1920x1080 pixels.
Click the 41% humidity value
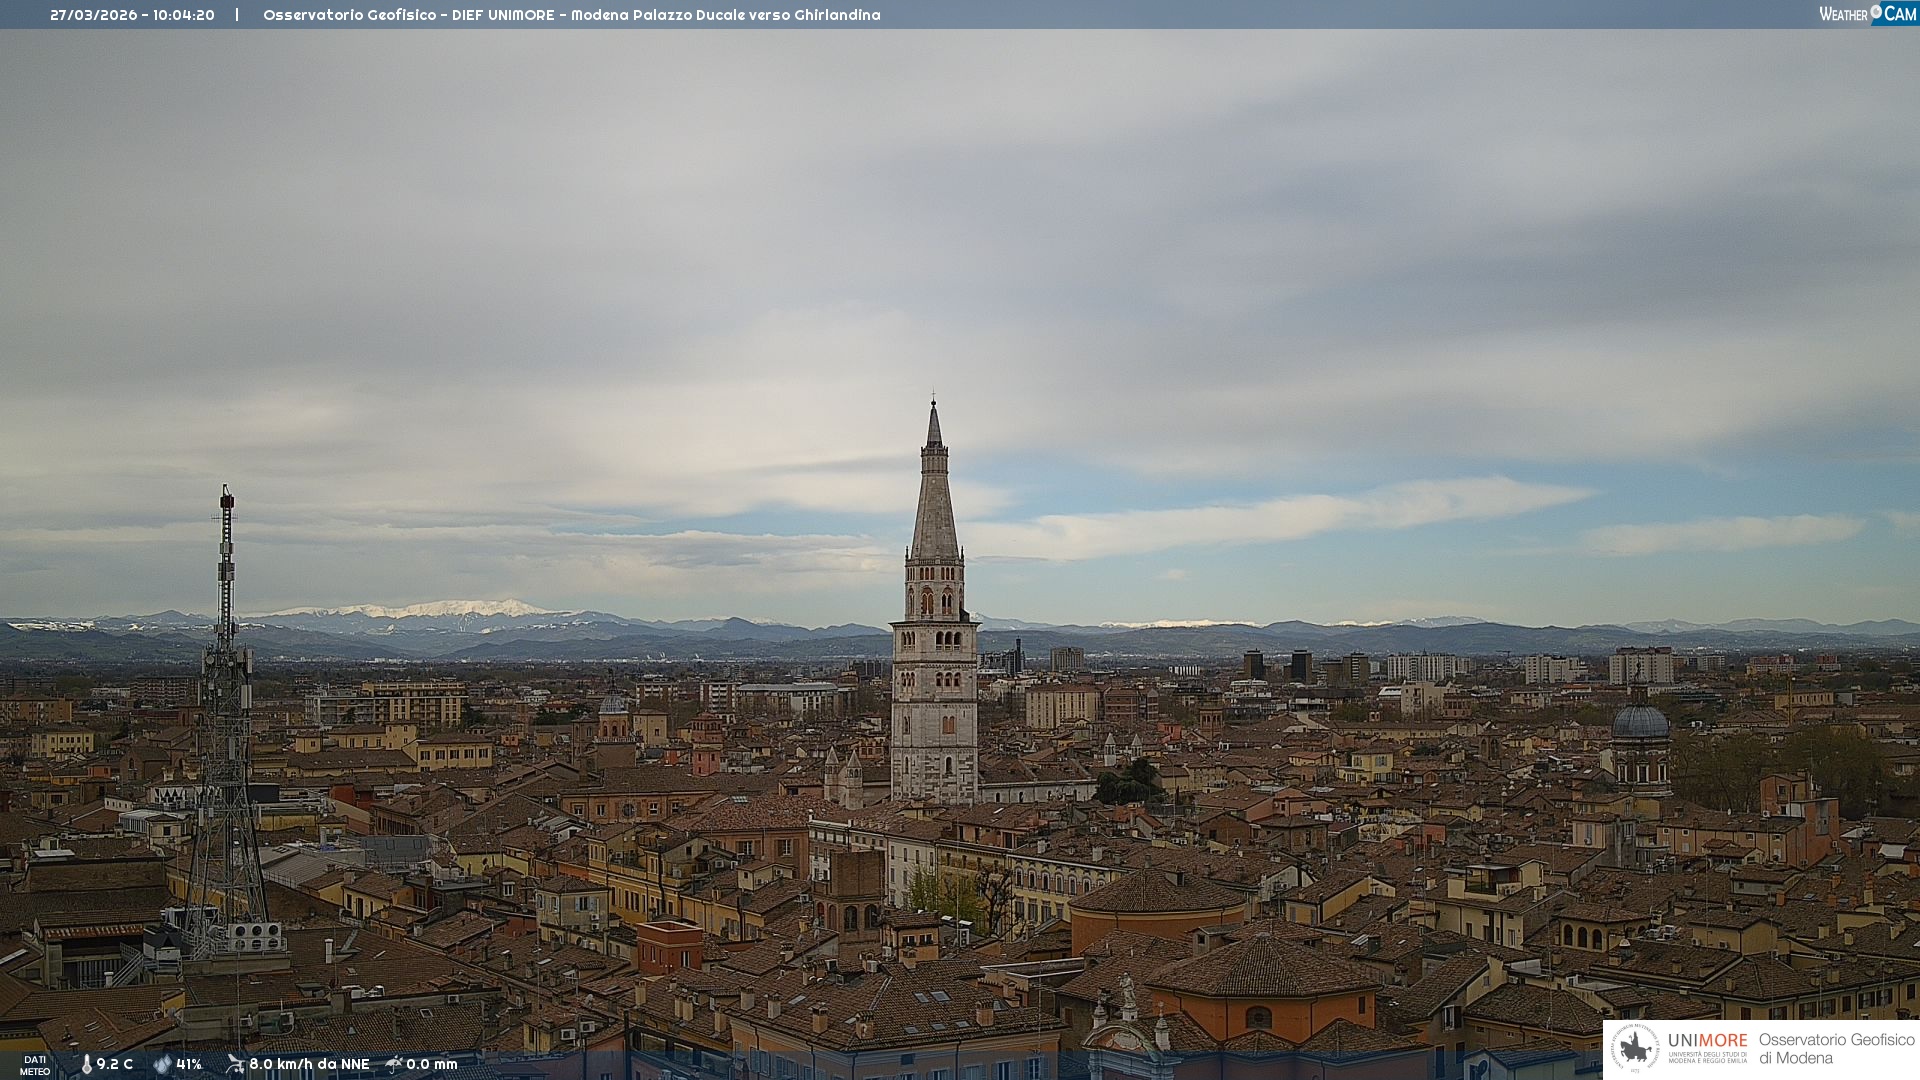click(189, 1064)
